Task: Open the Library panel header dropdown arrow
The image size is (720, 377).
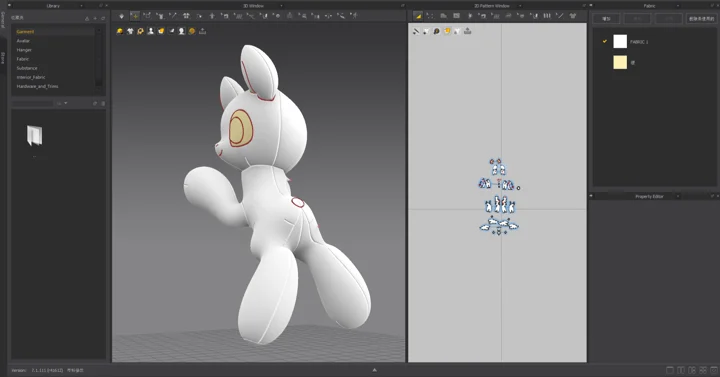Action: (x=81, y=6)
